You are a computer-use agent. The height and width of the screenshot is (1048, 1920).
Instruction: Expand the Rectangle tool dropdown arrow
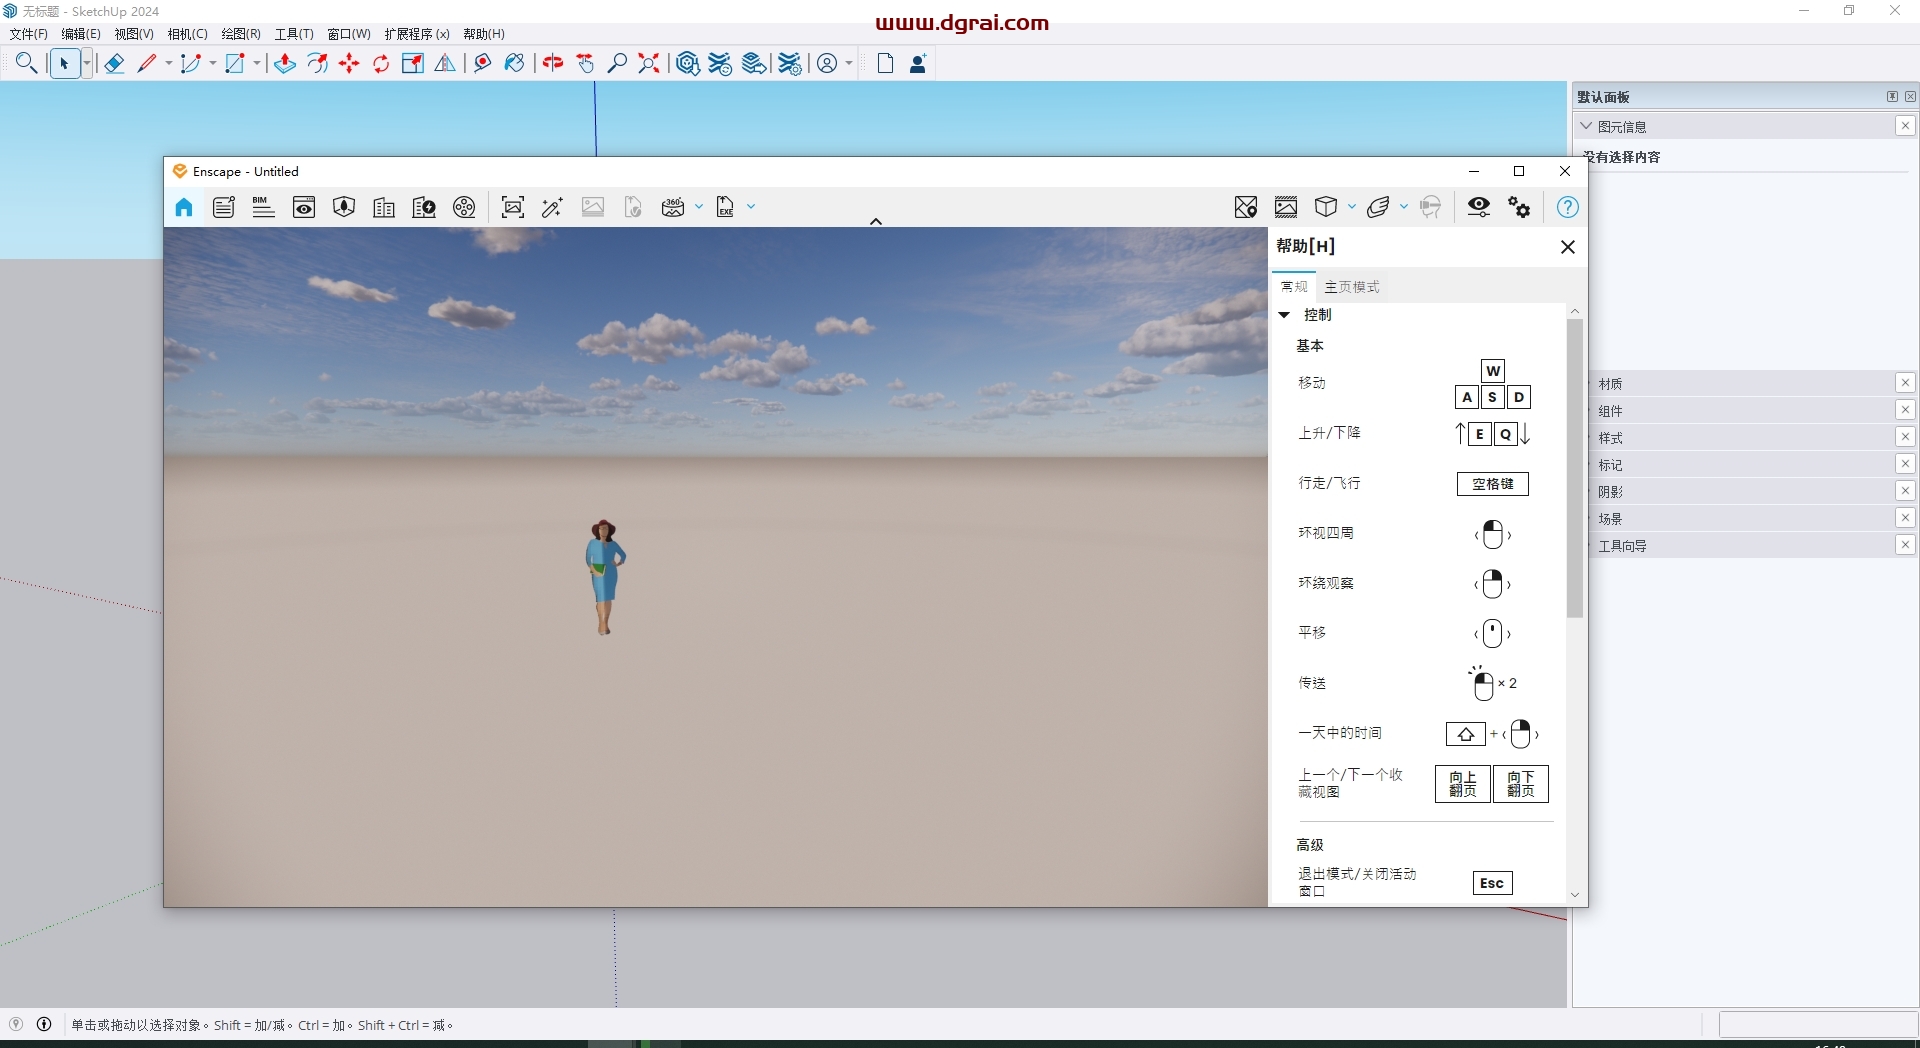257,64
